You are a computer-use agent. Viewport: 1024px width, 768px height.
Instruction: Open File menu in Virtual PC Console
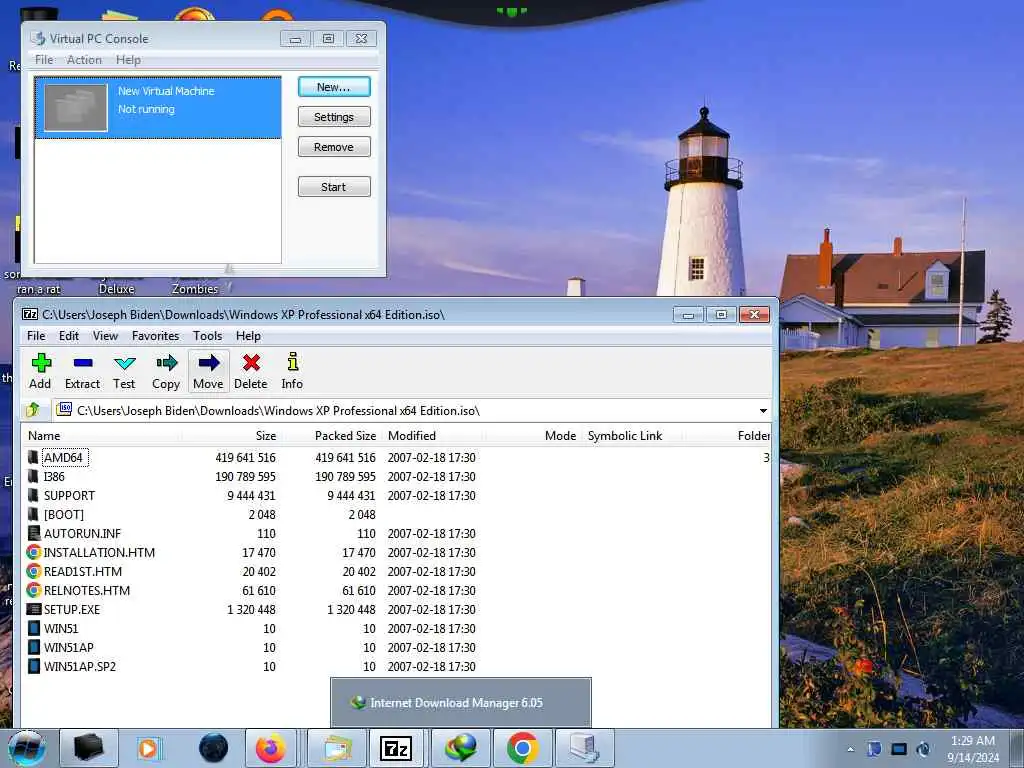(44, 59)
